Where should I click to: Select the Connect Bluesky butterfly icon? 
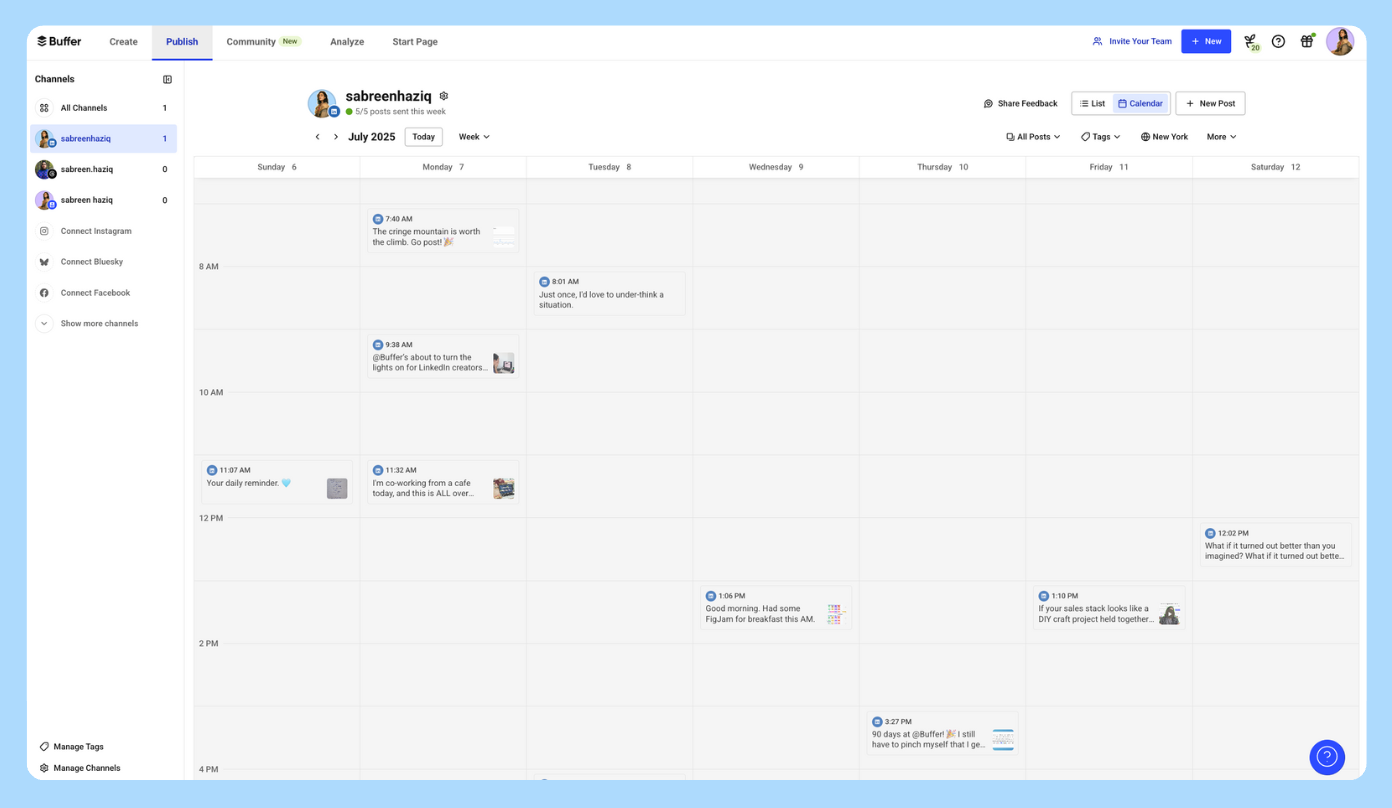click(43, 261)
